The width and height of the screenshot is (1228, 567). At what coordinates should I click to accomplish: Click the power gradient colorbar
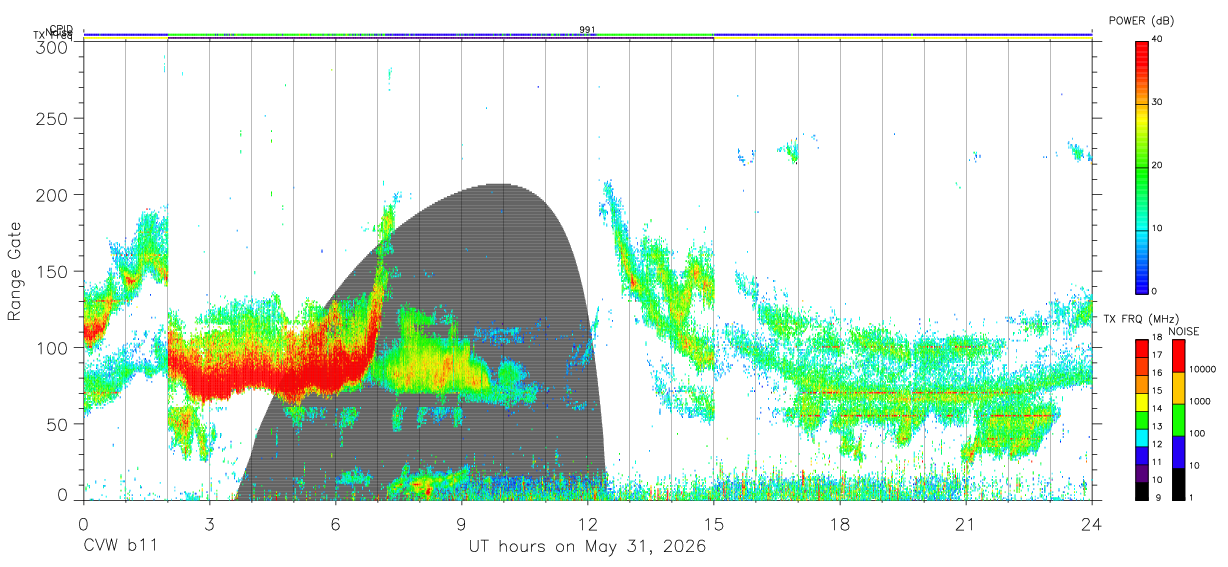point(1141,166)
